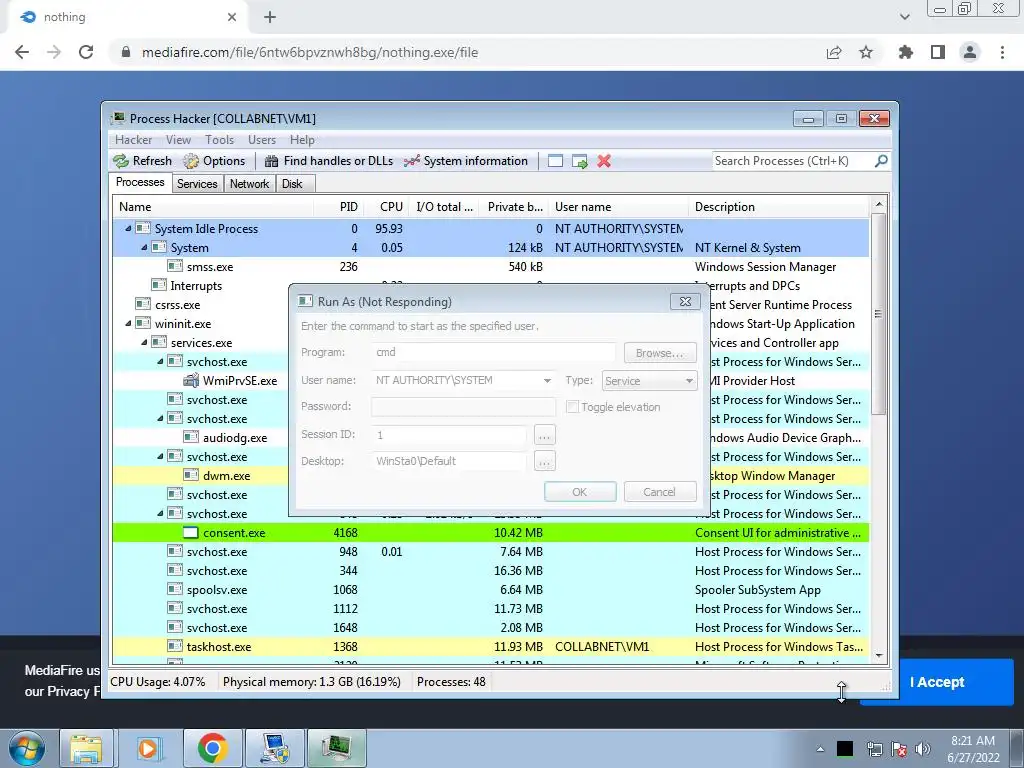Open File Explorer from the taskbar
1024x768 pixels.
(86, 748)
